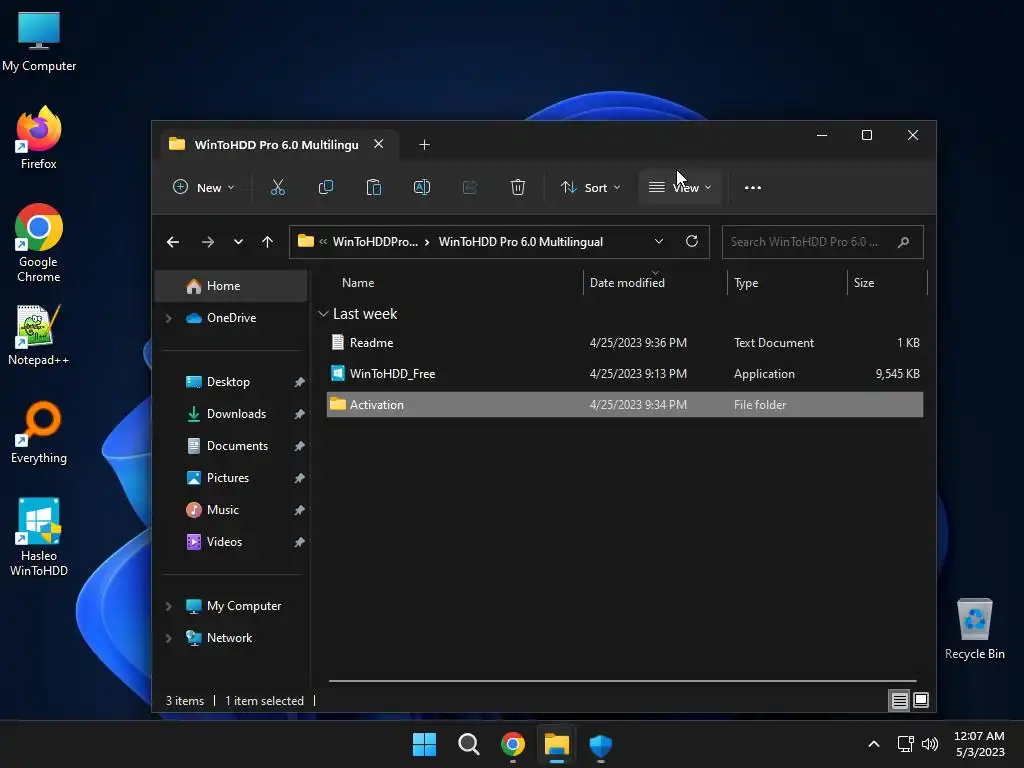Open the See more ellipsis menu
The height and width of the screenshot is (768, 1024).
752,187
